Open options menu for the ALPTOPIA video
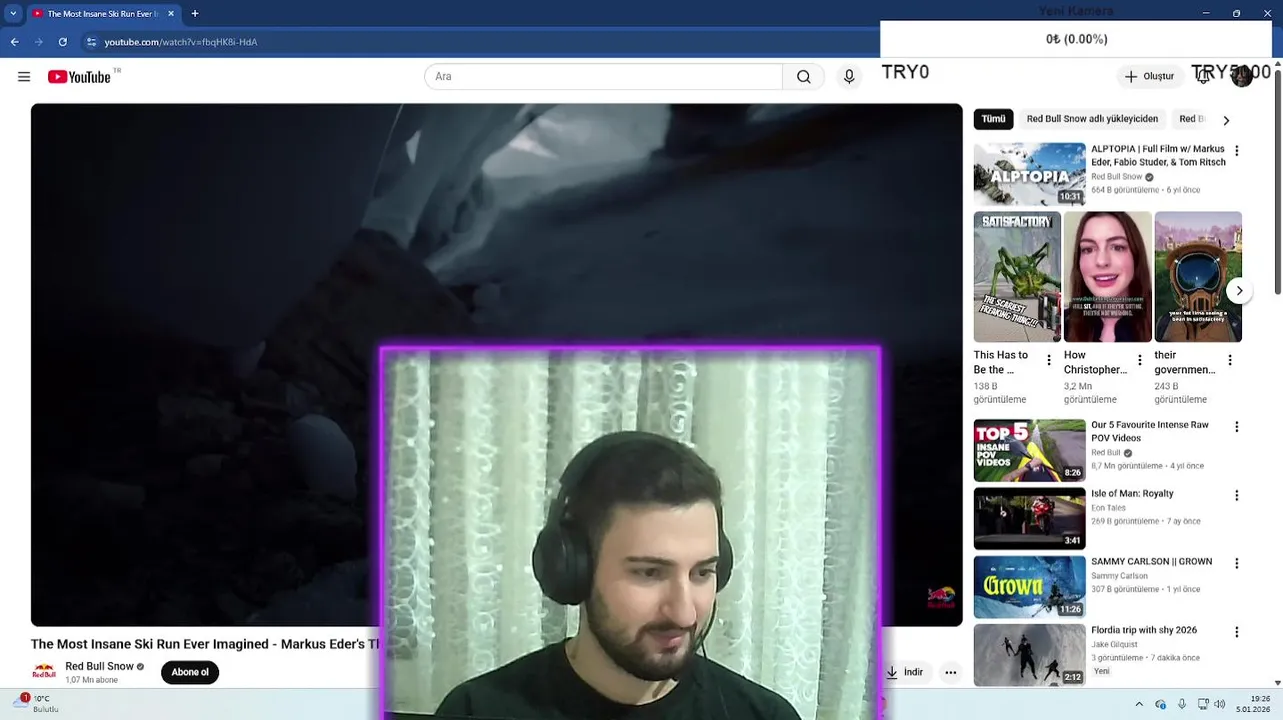The height and width of the screenshot is (720, 1283). 1236,151
